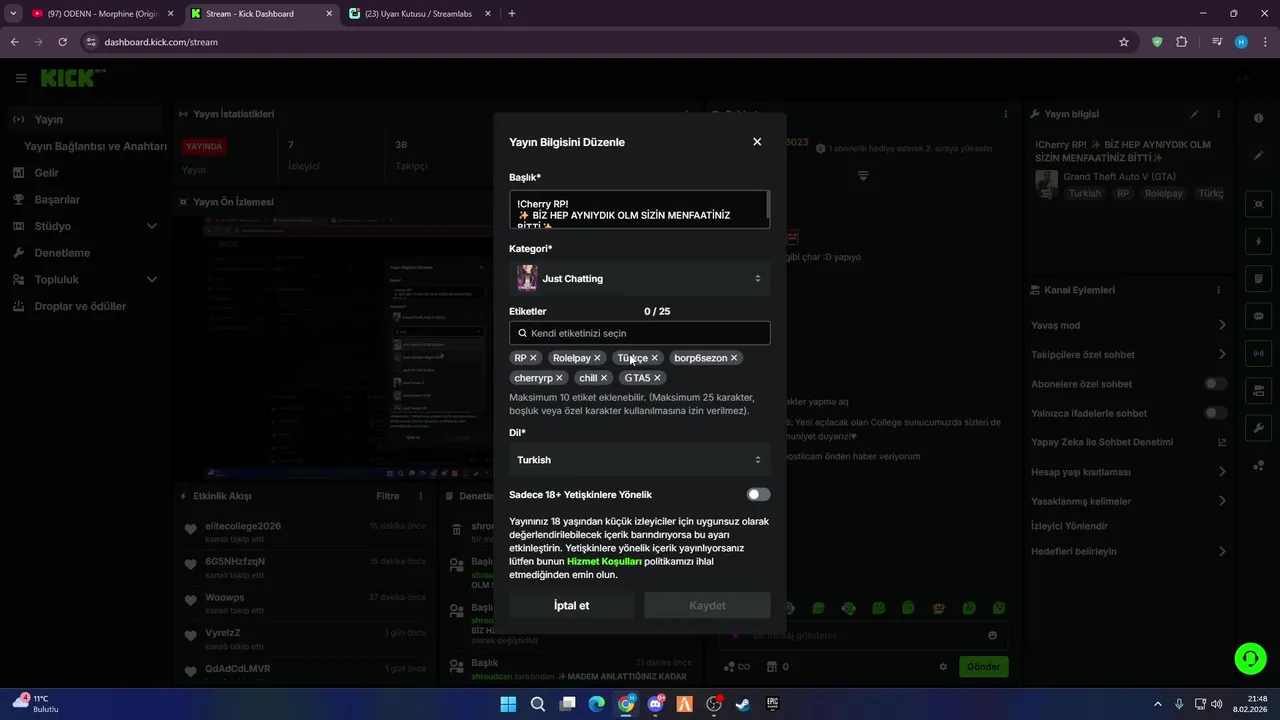Click the wrench icon in right rail
The width and height of the screenshot is (1280, 720).
pyautogui.click(x=1259, y=427)
